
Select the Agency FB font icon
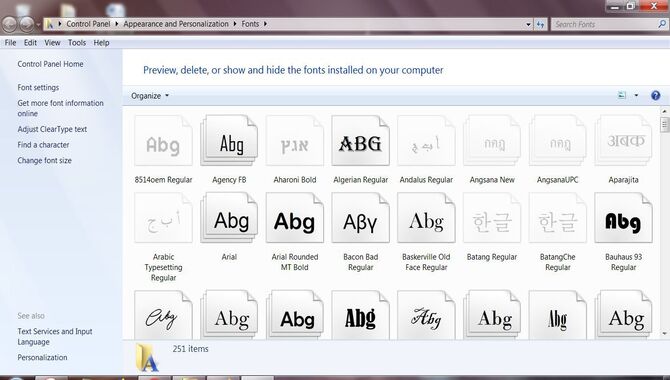pos(229,141)
